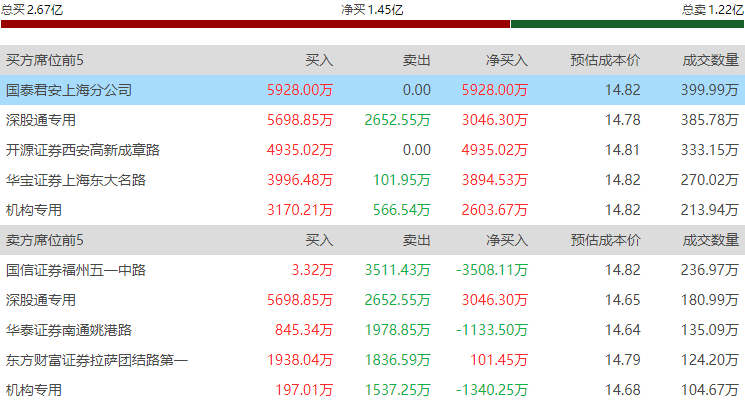This screenshot has width=745, height=403.
Task: Click the 3996.48万 buy amount
Action: [300, 180]
